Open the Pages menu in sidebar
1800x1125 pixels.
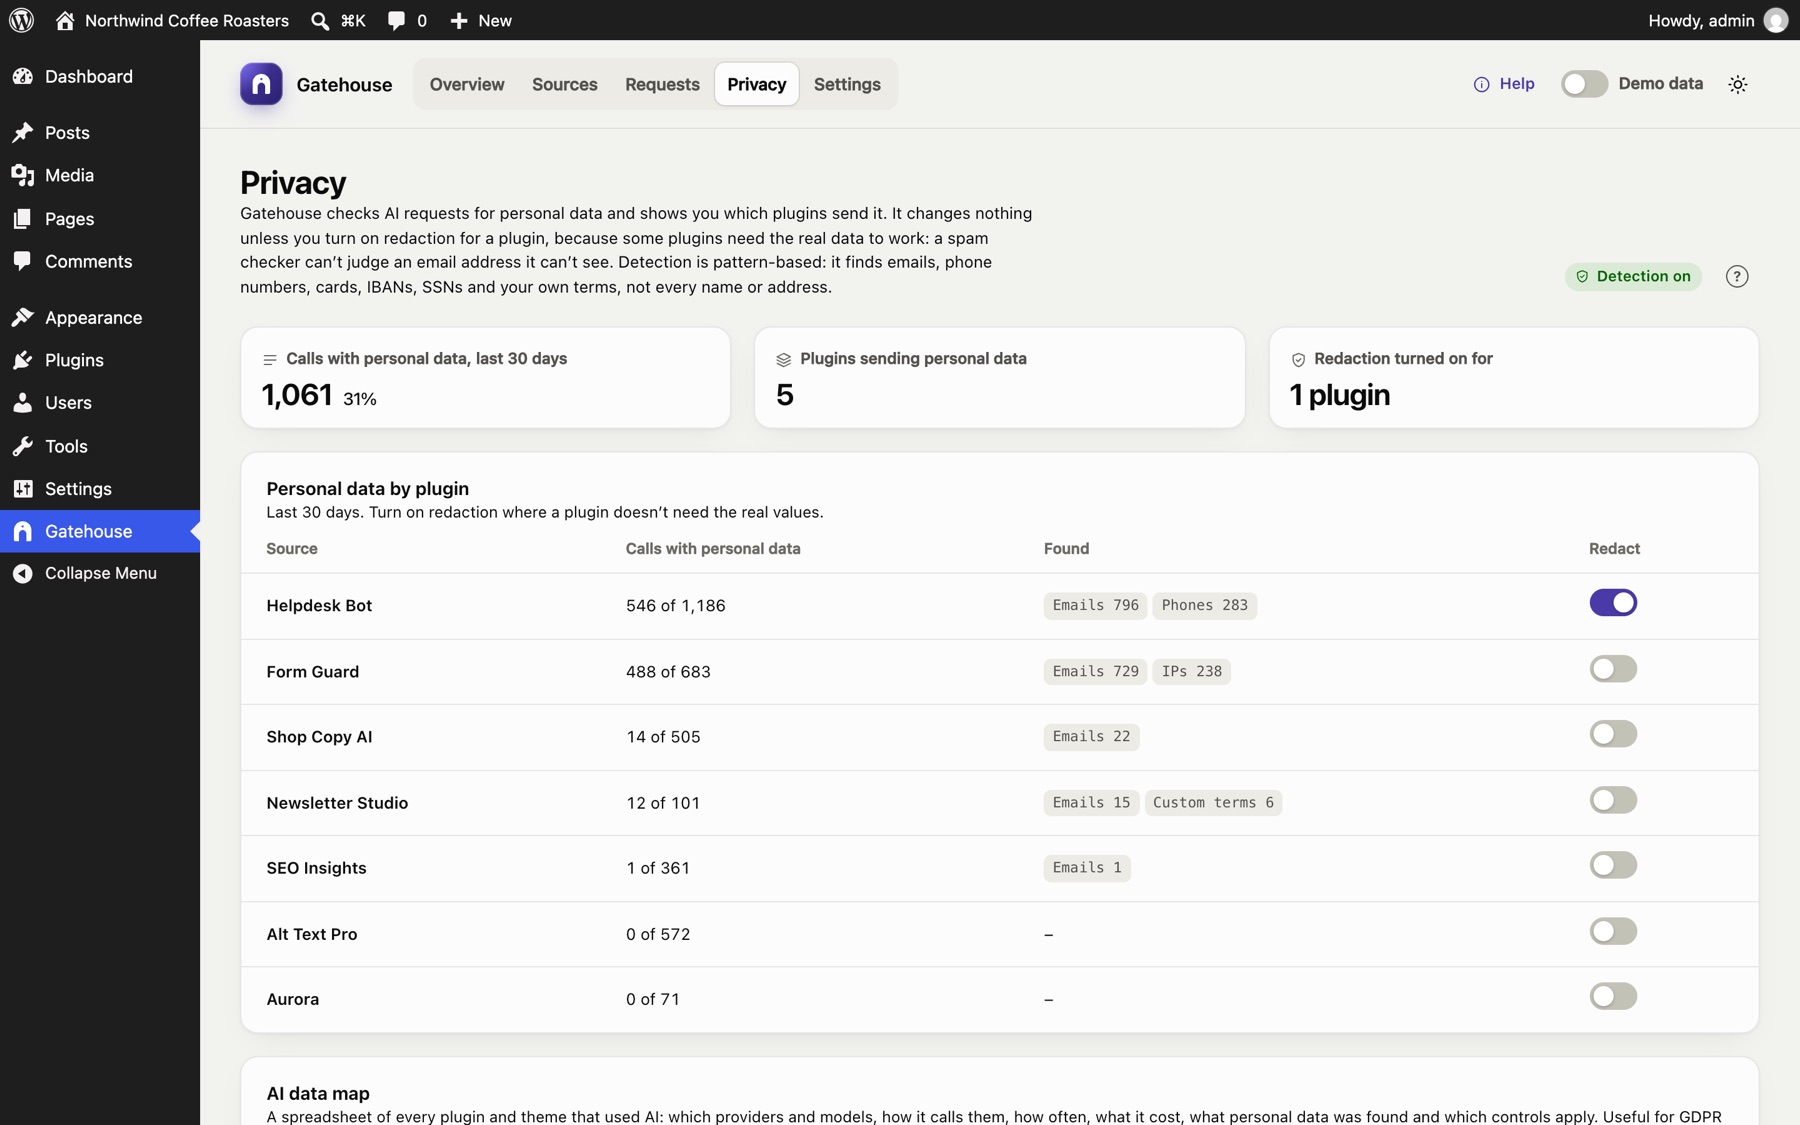100,219
